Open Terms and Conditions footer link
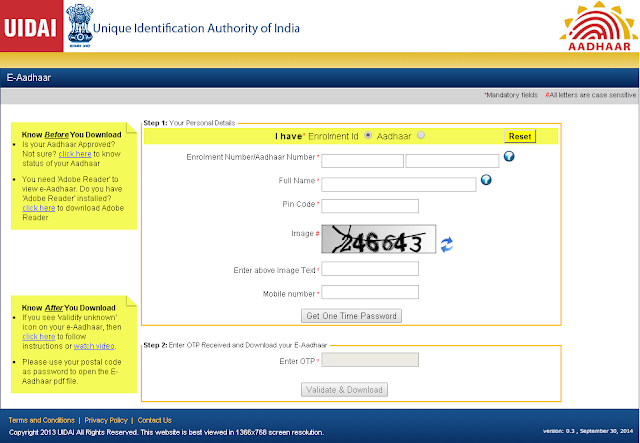This screenshot has height=443, width=640. coord(42,420)
